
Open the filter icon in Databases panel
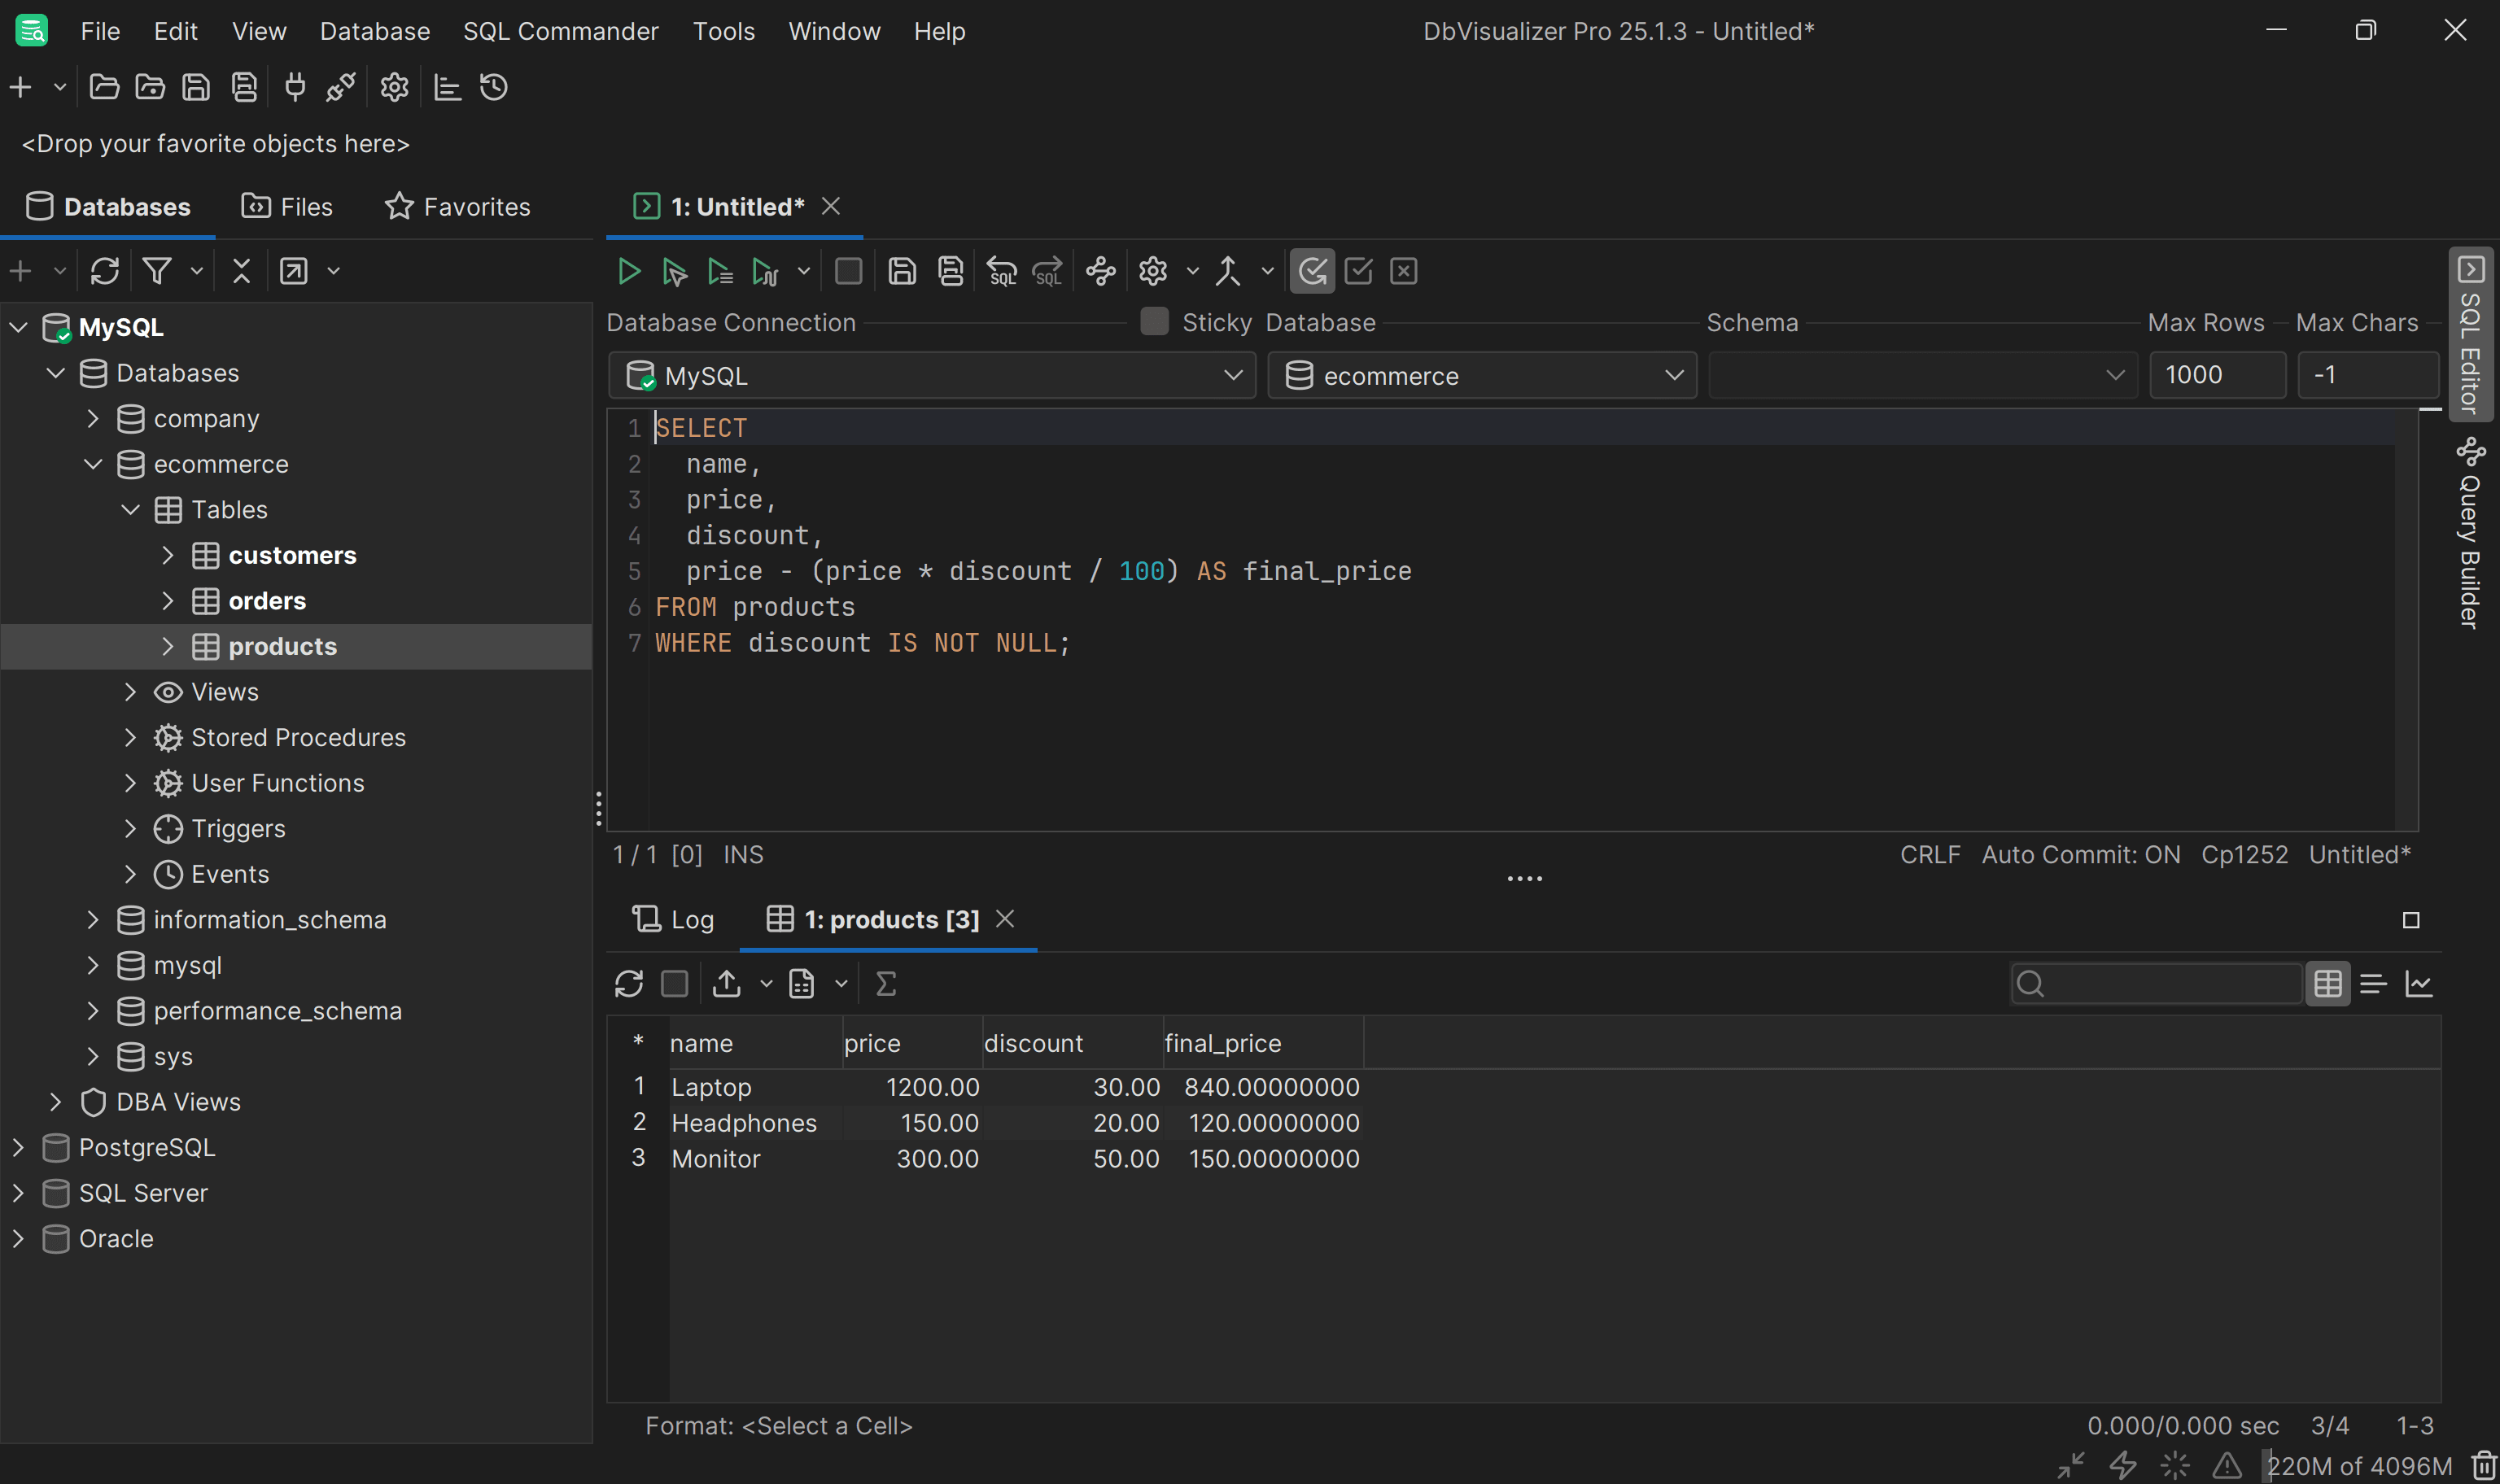coord(157,271)
